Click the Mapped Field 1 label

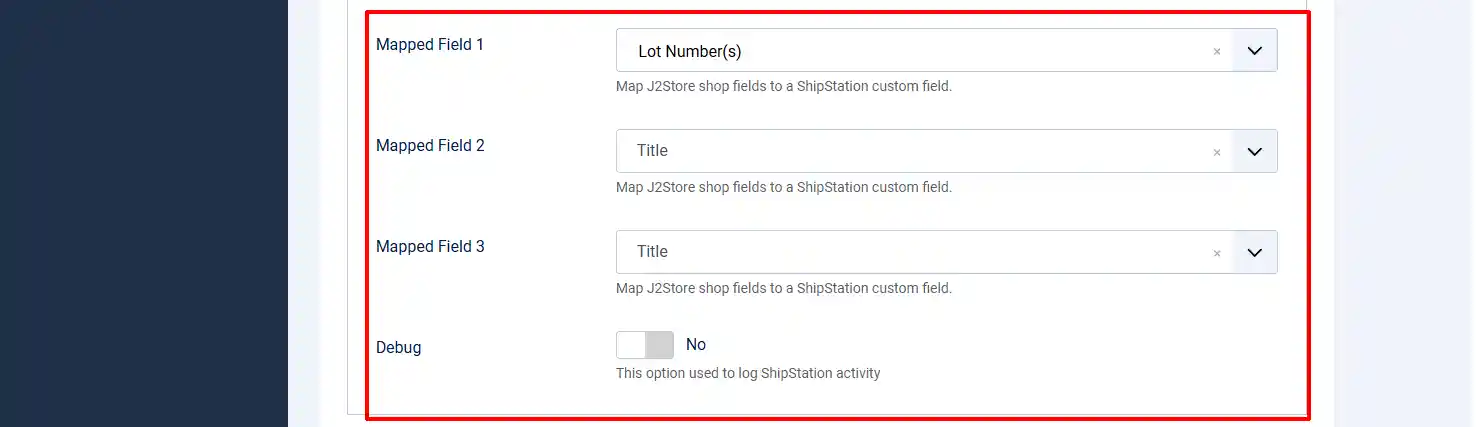coord(430,44)
